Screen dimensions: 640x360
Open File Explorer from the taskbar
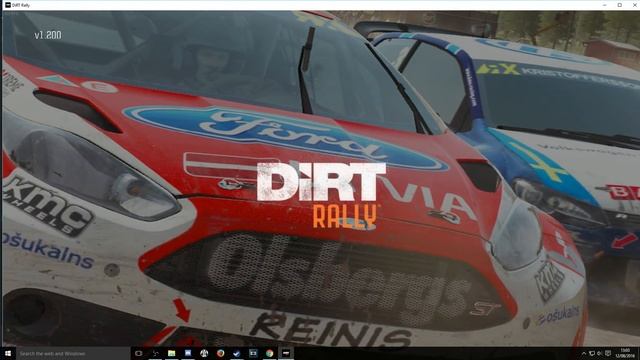[x=171, y=353]
